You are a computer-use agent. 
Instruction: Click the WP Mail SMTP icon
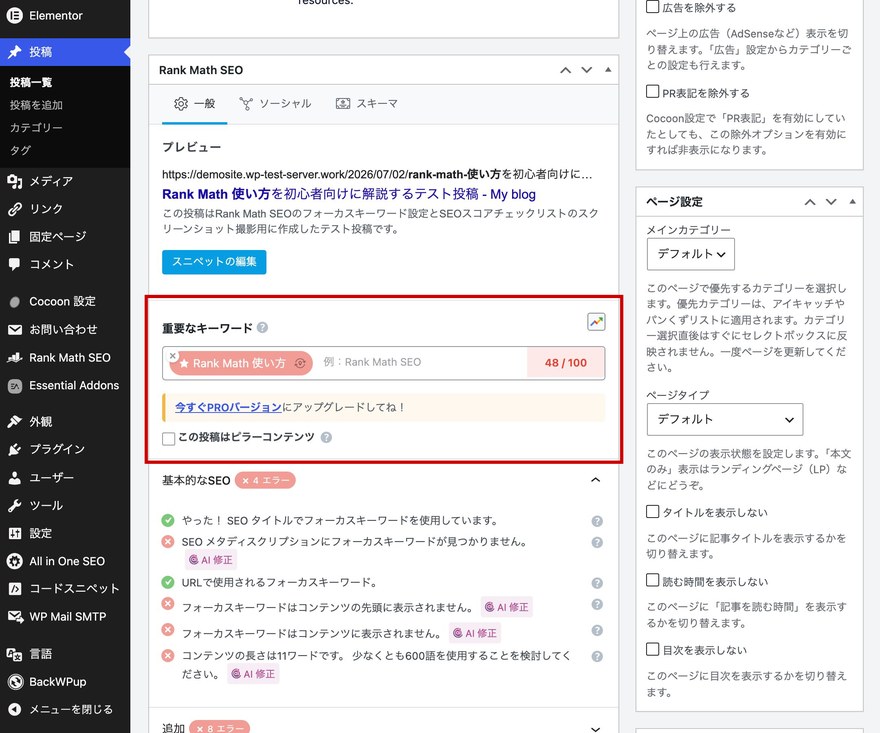(15, 617)
